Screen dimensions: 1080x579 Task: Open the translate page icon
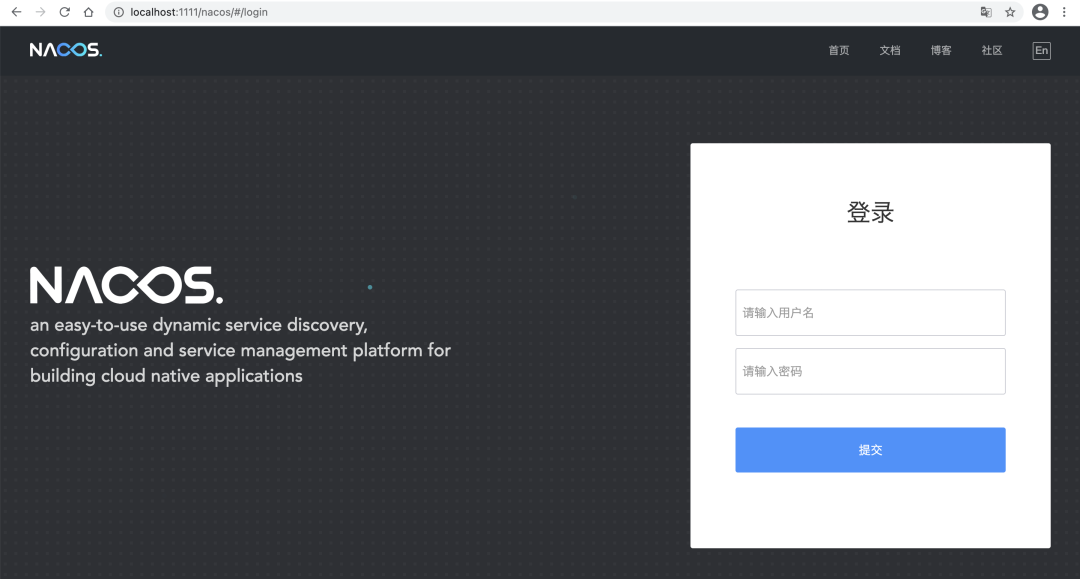pos(986,12)
